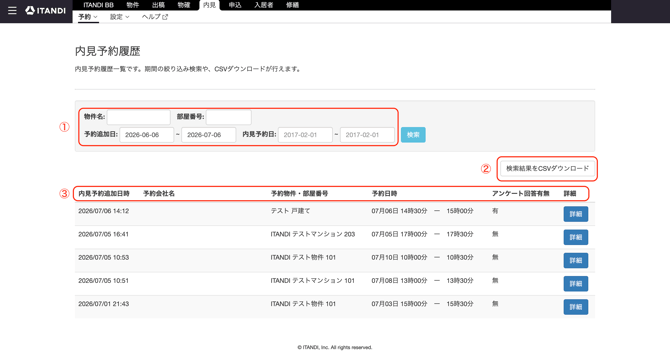Switch to the 内見 tab
The width and height of the screenshot is (670, 363).
click(x=209, y=5)
